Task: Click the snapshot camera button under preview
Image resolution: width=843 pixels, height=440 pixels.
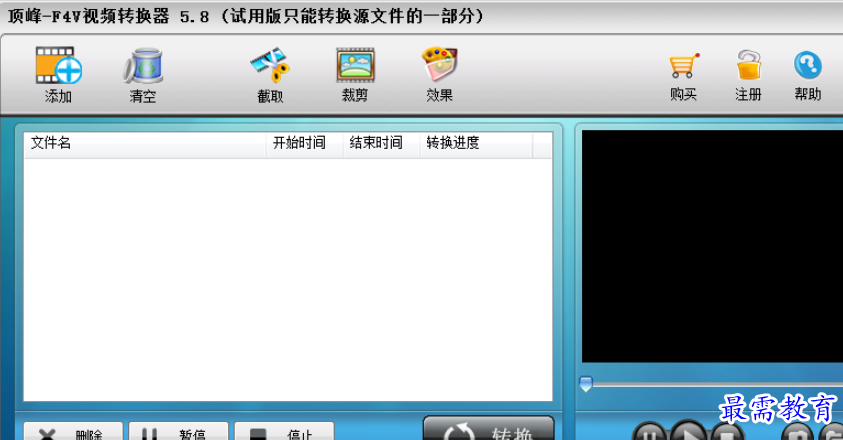Action: pos(798,433)
